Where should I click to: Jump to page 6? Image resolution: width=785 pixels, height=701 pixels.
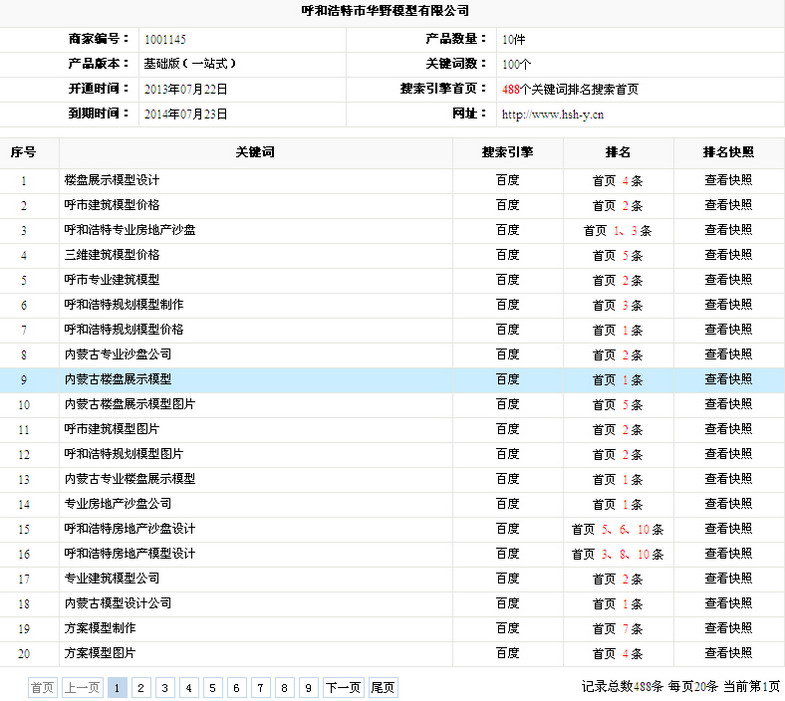(236, 687)
